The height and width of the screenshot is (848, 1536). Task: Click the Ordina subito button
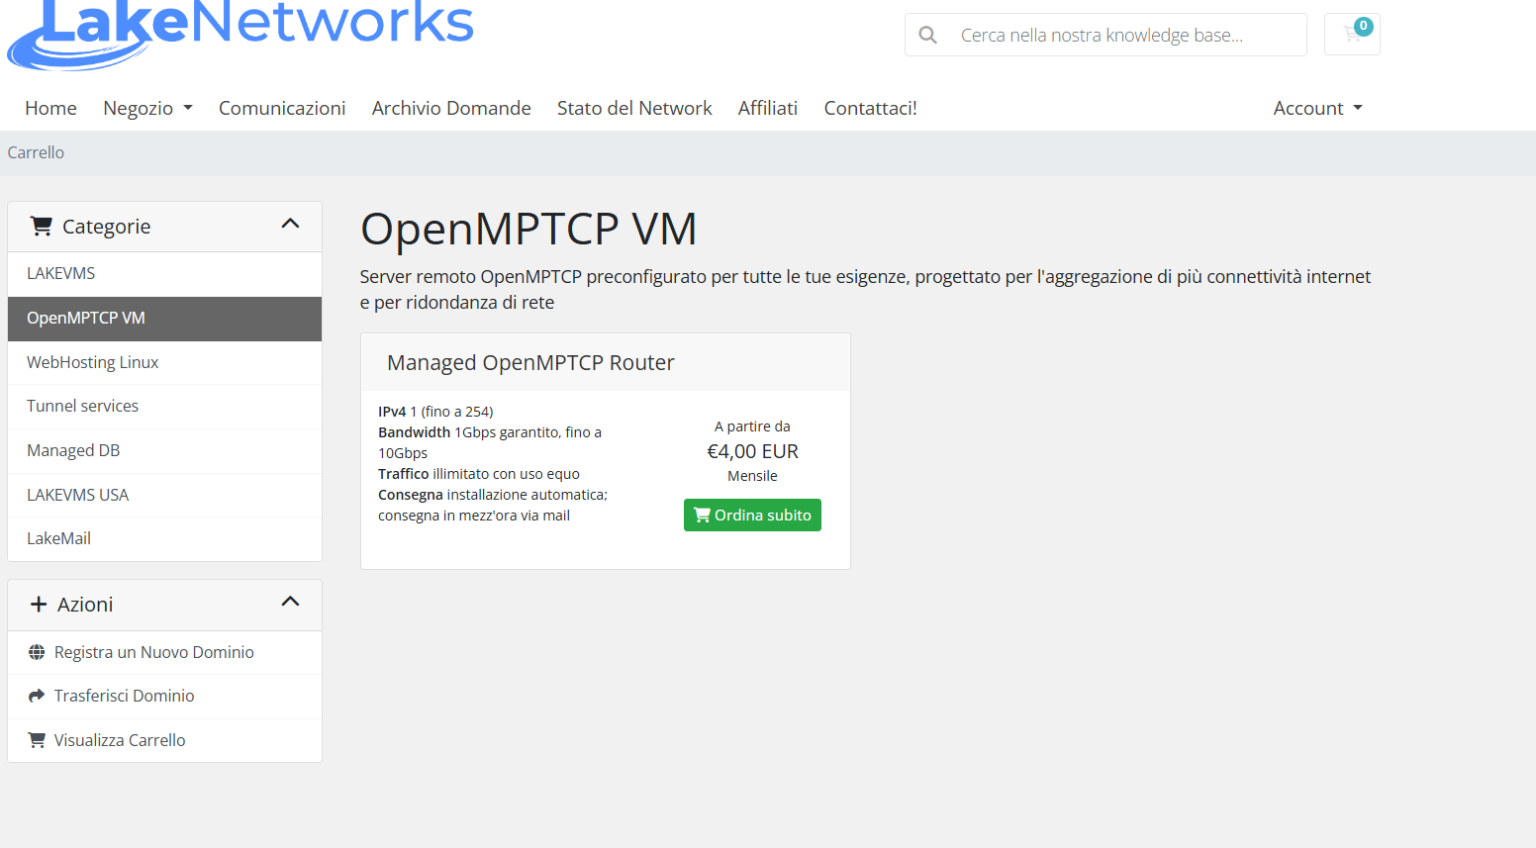click(x=752, y=515)
